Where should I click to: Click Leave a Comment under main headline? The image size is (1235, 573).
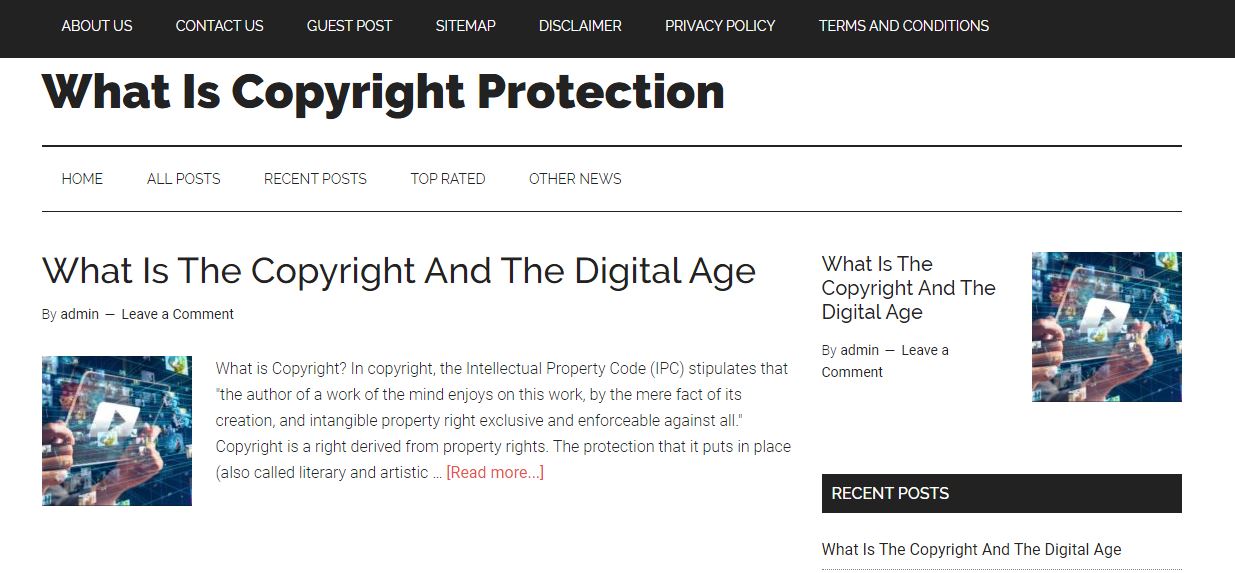pyautogui.click(x=177, y=314)
